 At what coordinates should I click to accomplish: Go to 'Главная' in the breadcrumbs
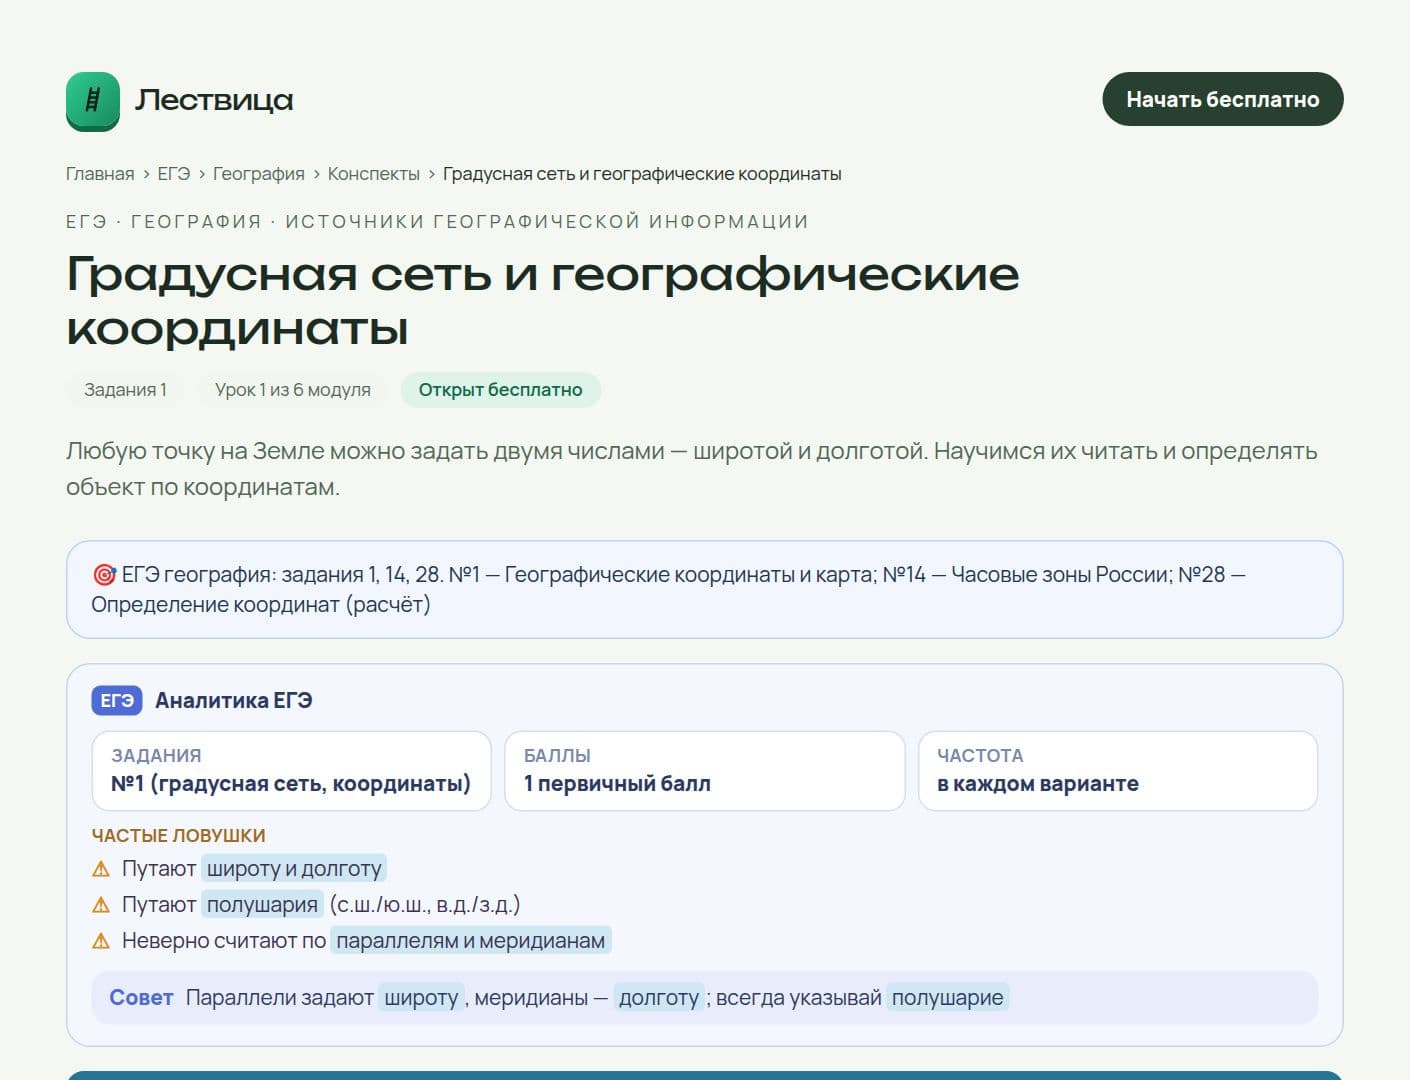[x=100, y=174]
